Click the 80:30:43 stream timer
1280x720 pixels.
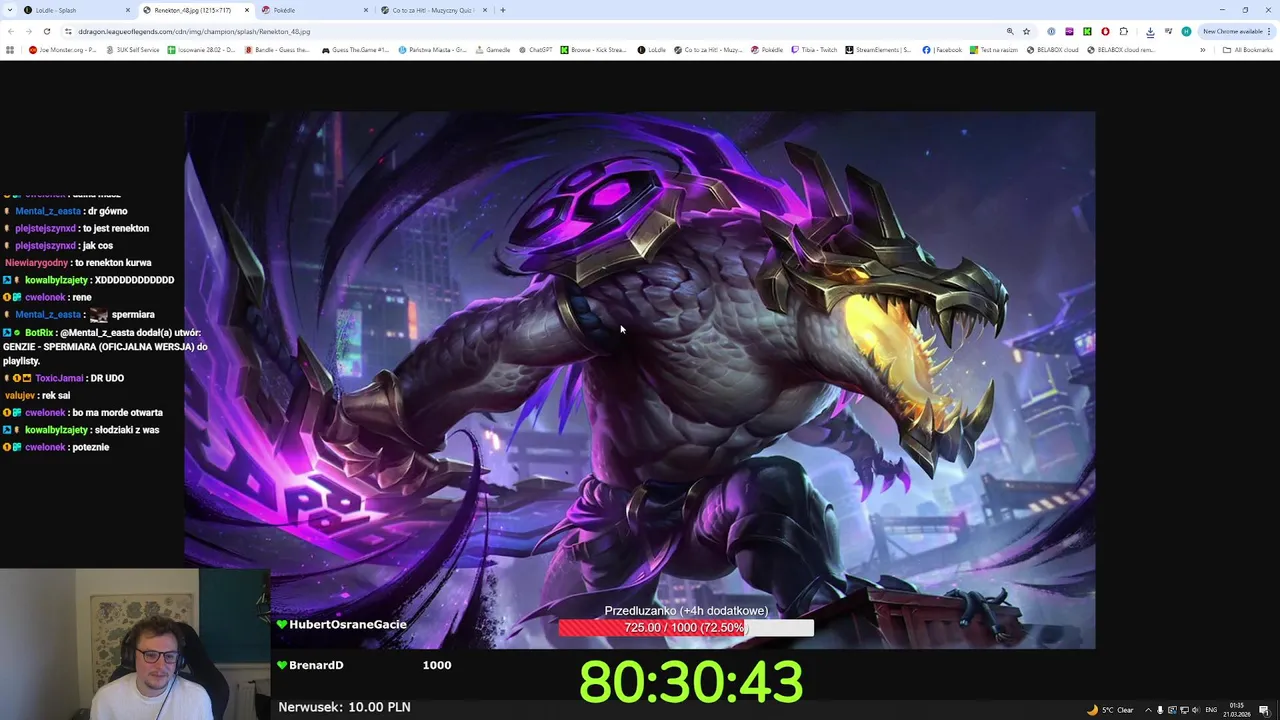pyautogui.click(x=691, y=682)
